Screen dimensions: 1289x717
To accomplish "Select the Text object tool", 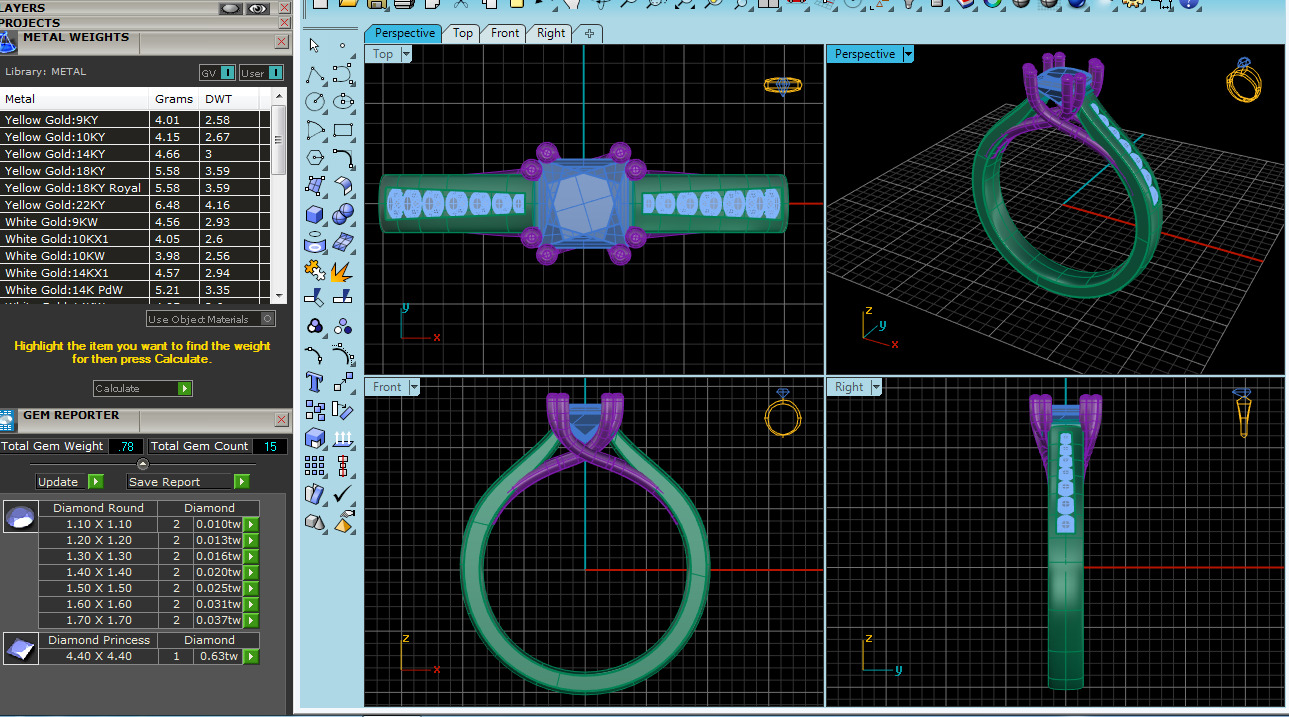I will [315, 382].
